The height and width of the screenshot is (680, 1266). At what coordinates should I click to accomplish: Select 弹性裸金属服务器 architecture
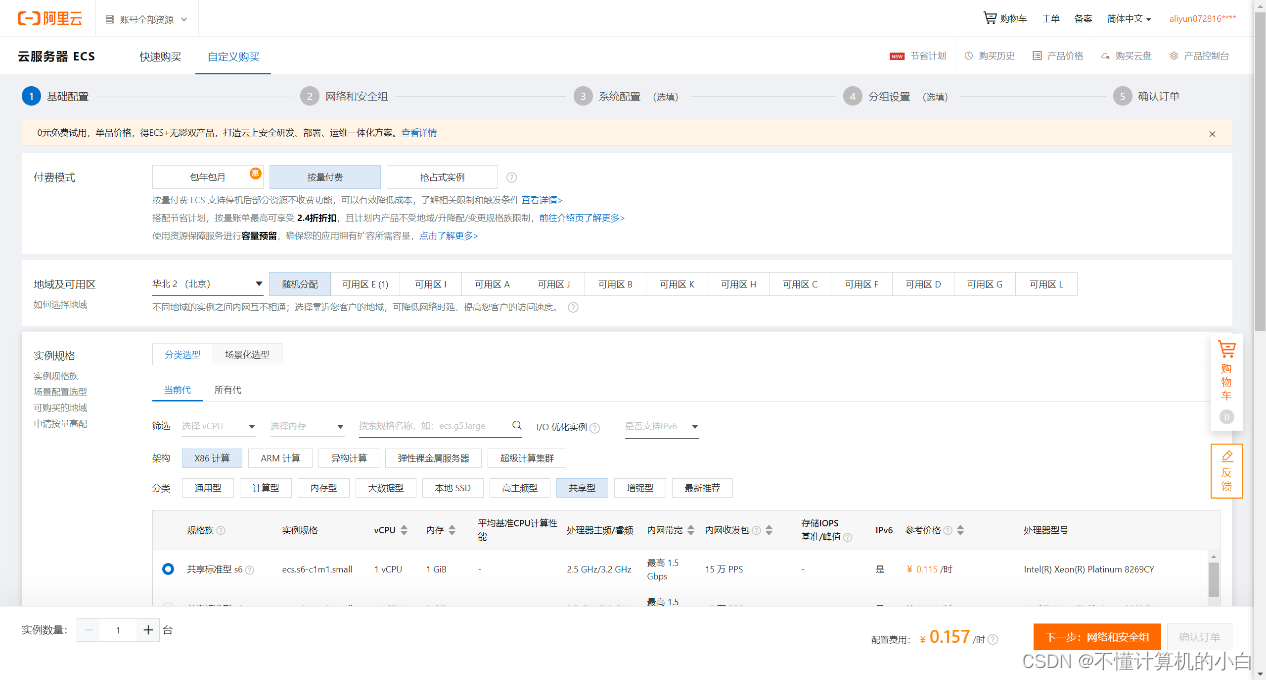[433, 458]
